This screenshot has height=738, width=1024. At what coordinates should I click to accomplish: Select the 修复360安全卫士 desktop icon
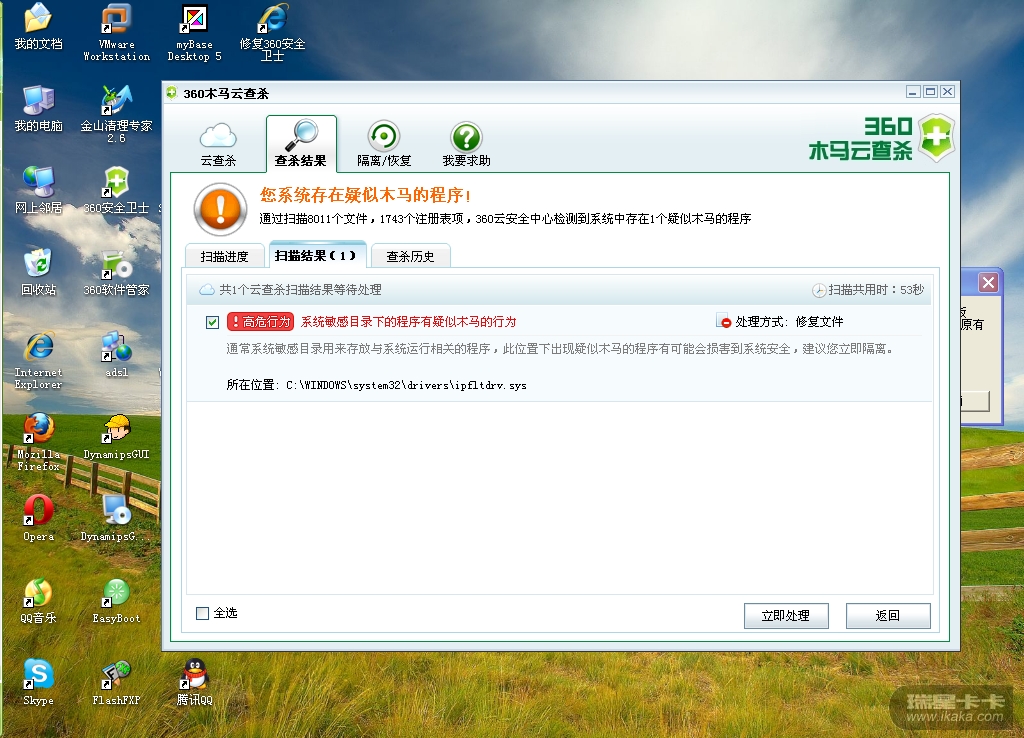[272, 33]
